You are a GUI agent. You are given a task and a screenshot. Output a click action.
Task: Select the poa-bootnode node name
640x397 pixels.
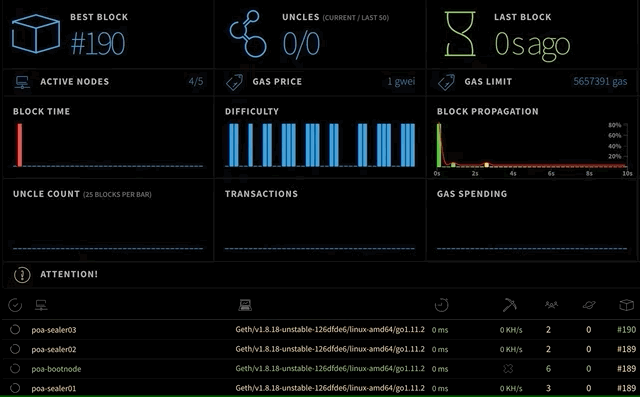click(x=56, y=369)
